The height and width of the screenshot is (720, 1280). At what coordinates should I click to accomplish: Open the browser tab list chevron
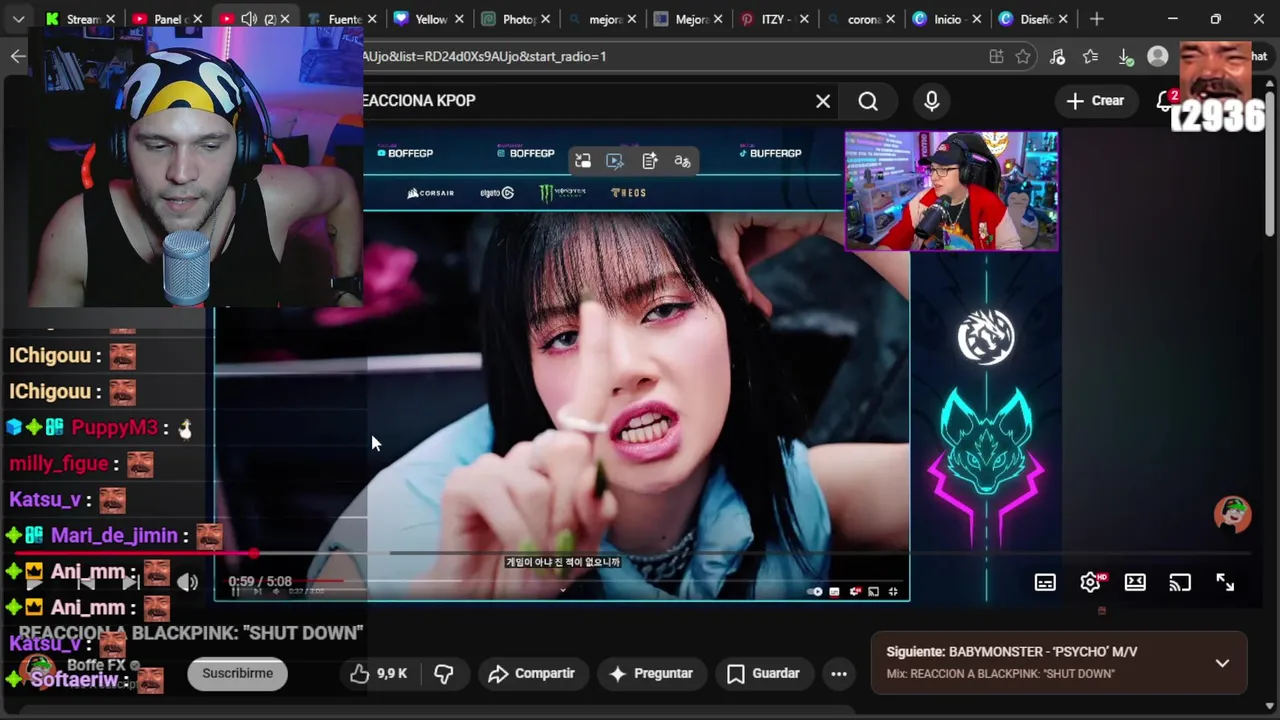[18, 19]
